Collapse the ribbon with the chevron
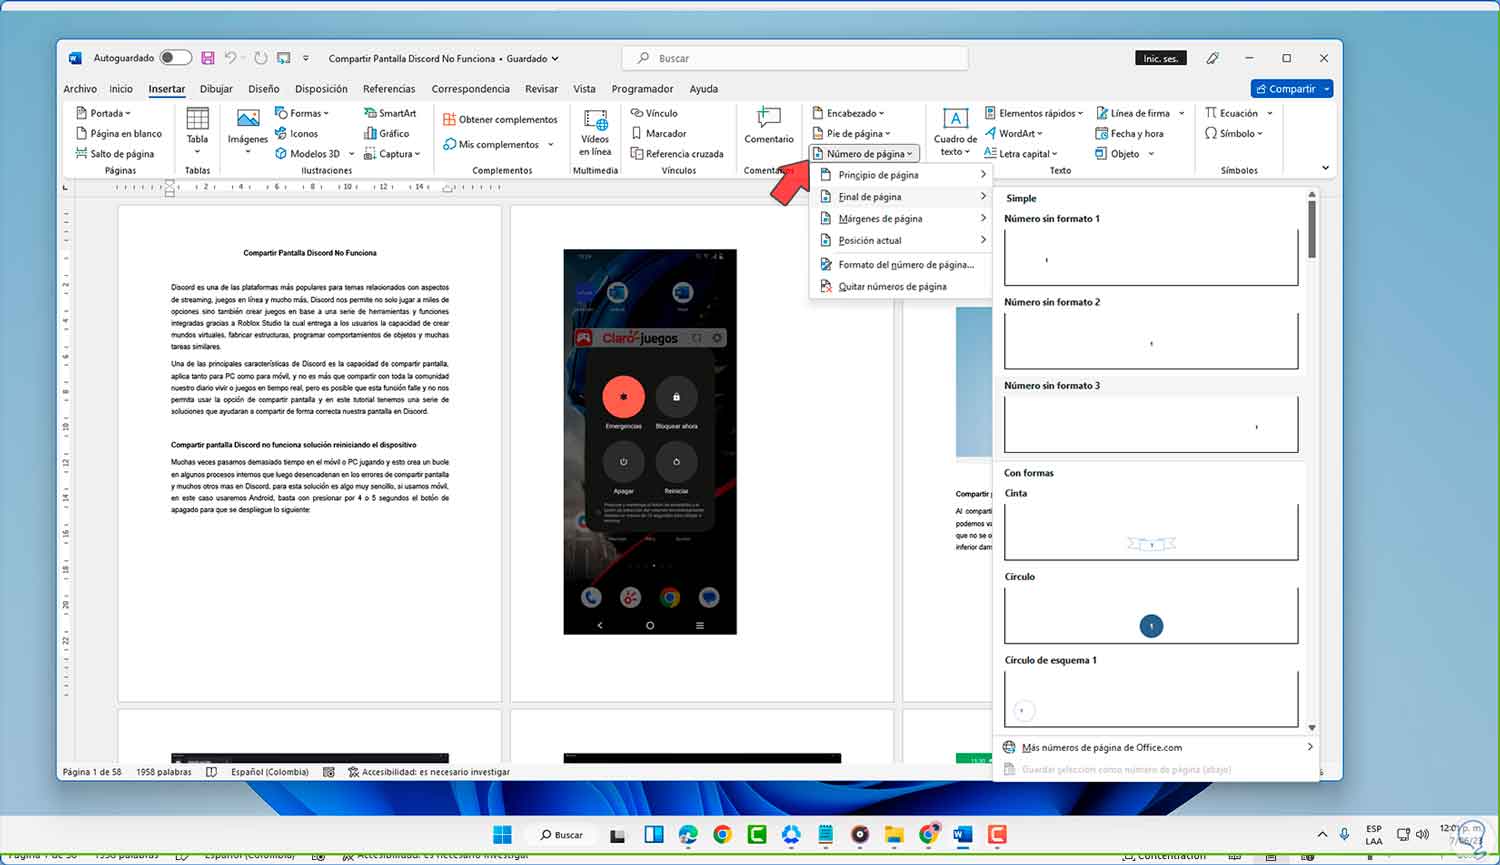The height and width of the screenshot is (865, 1500). pyautogui.click(x=1325, y=168)
